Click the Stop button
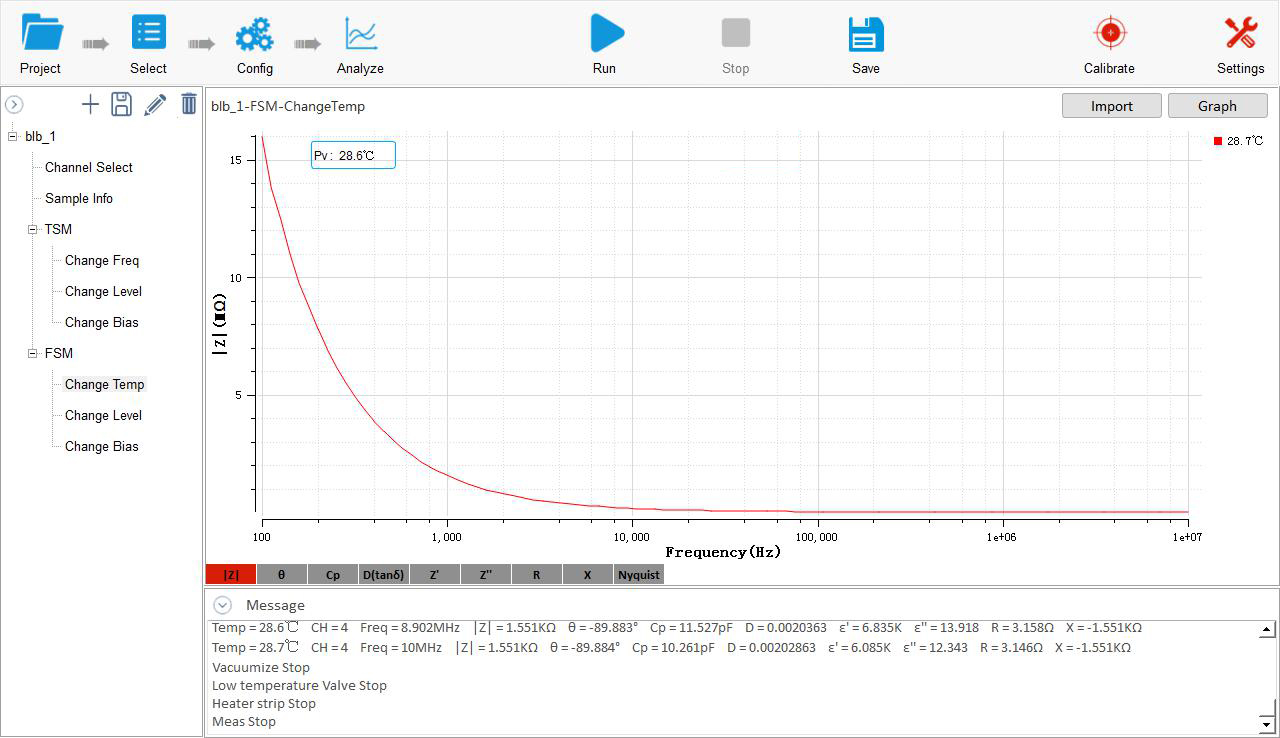Screen dimensions: 1280x738 tap(736, 33)
